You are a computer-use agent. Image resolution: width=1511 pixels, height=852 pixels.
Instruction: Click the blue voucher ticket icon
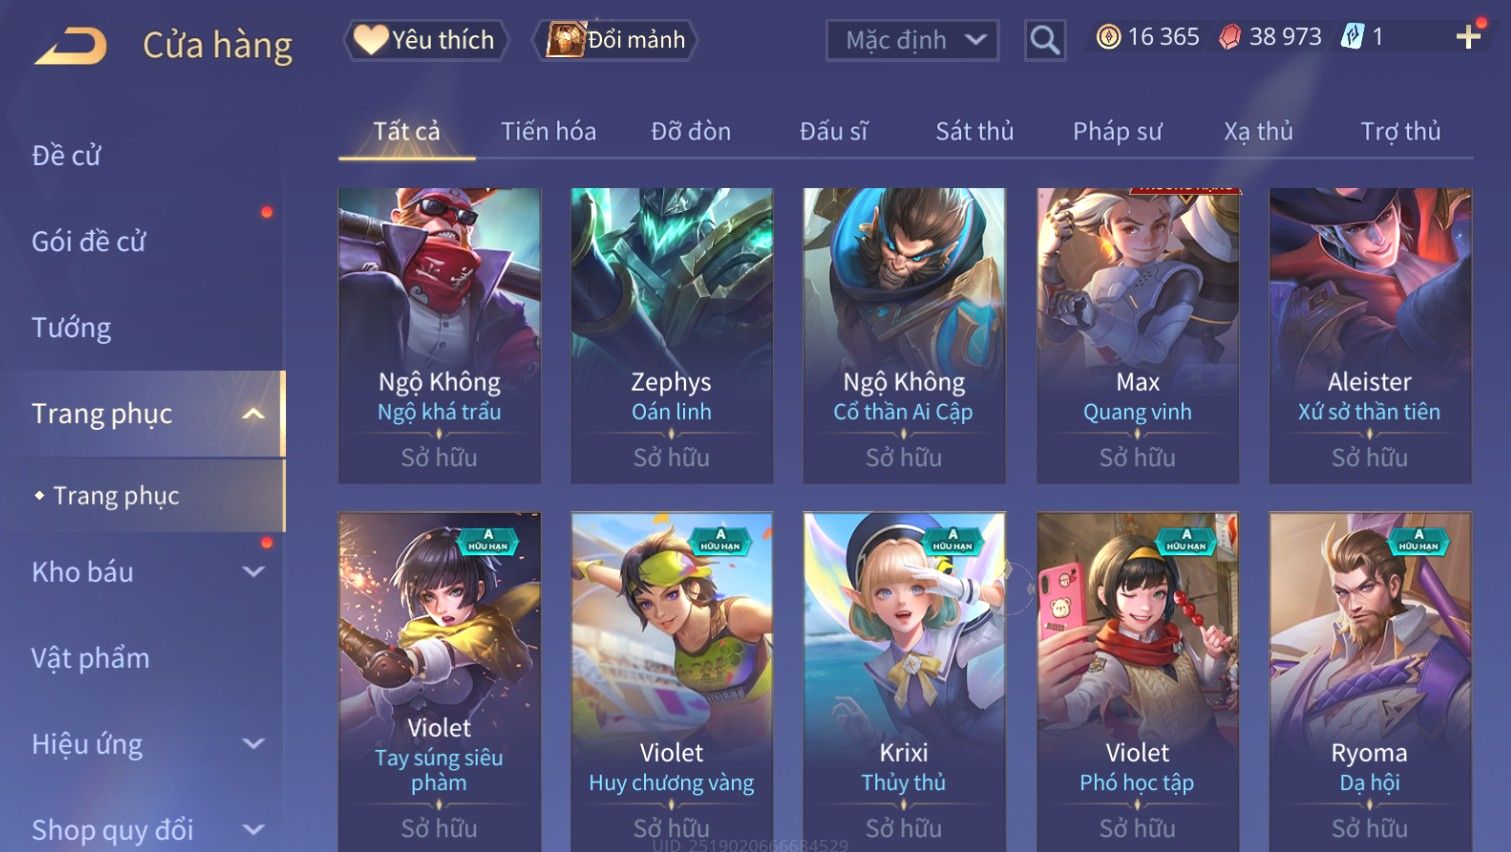1352,37
